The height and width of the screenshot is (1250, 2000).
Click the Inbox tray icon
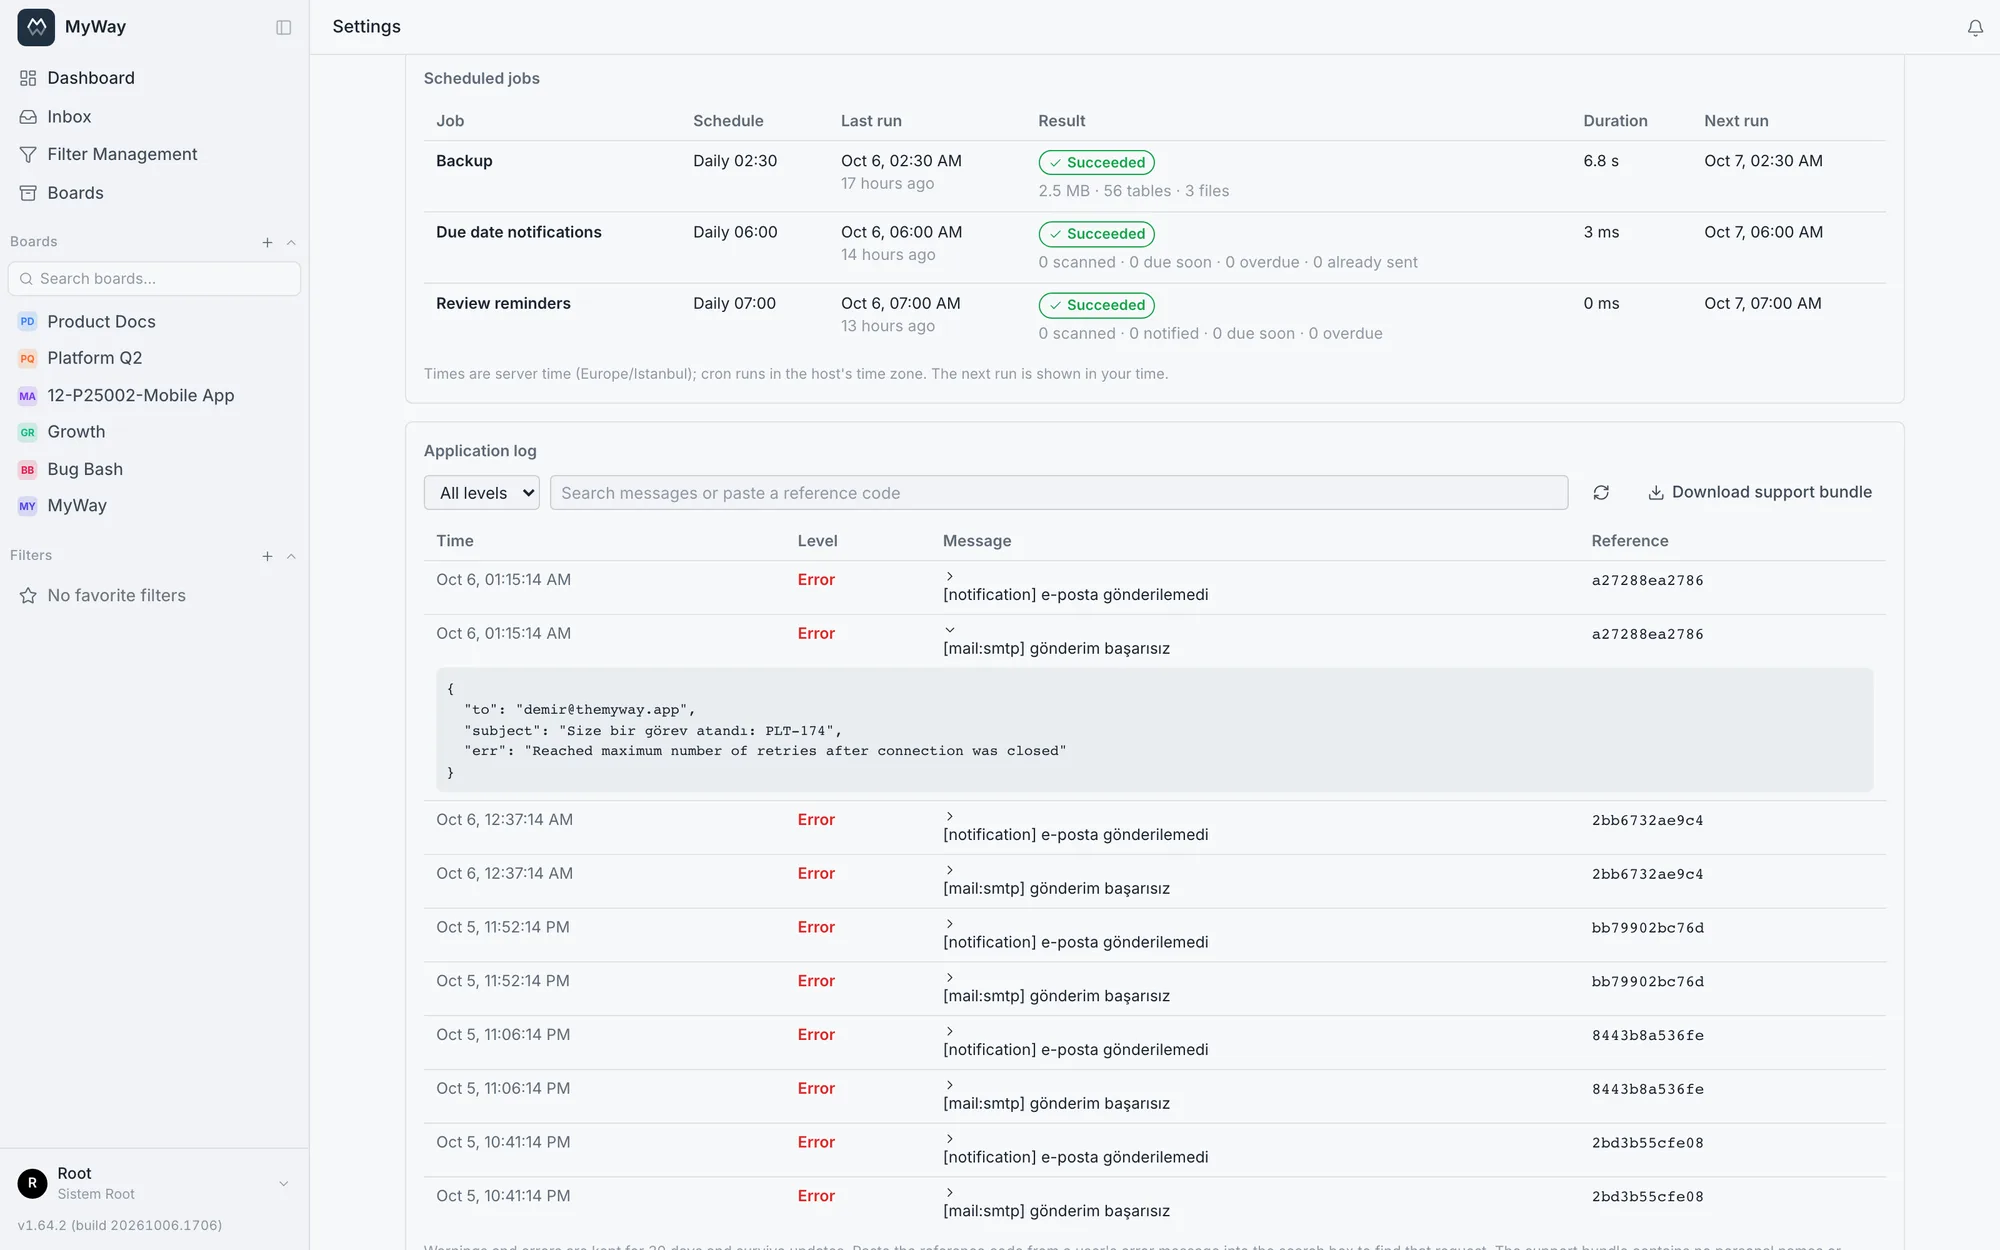click(28, 117)
